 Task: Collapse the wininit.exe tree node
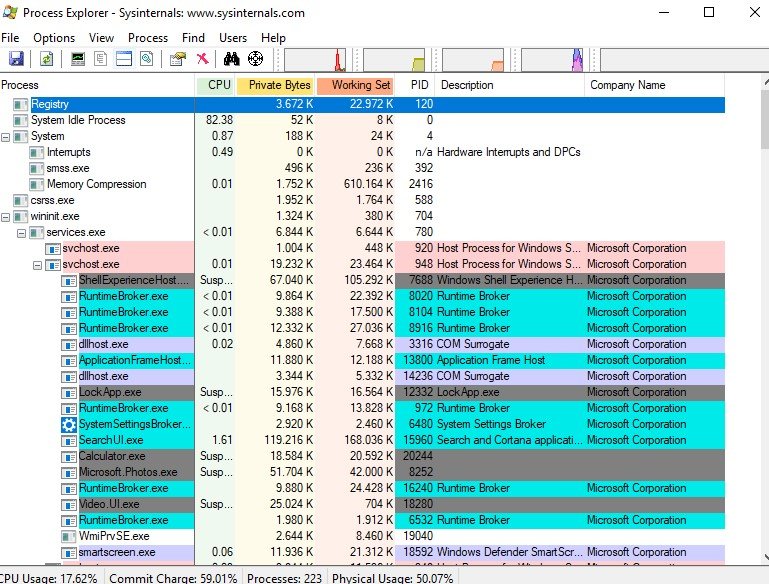point(5,217)
